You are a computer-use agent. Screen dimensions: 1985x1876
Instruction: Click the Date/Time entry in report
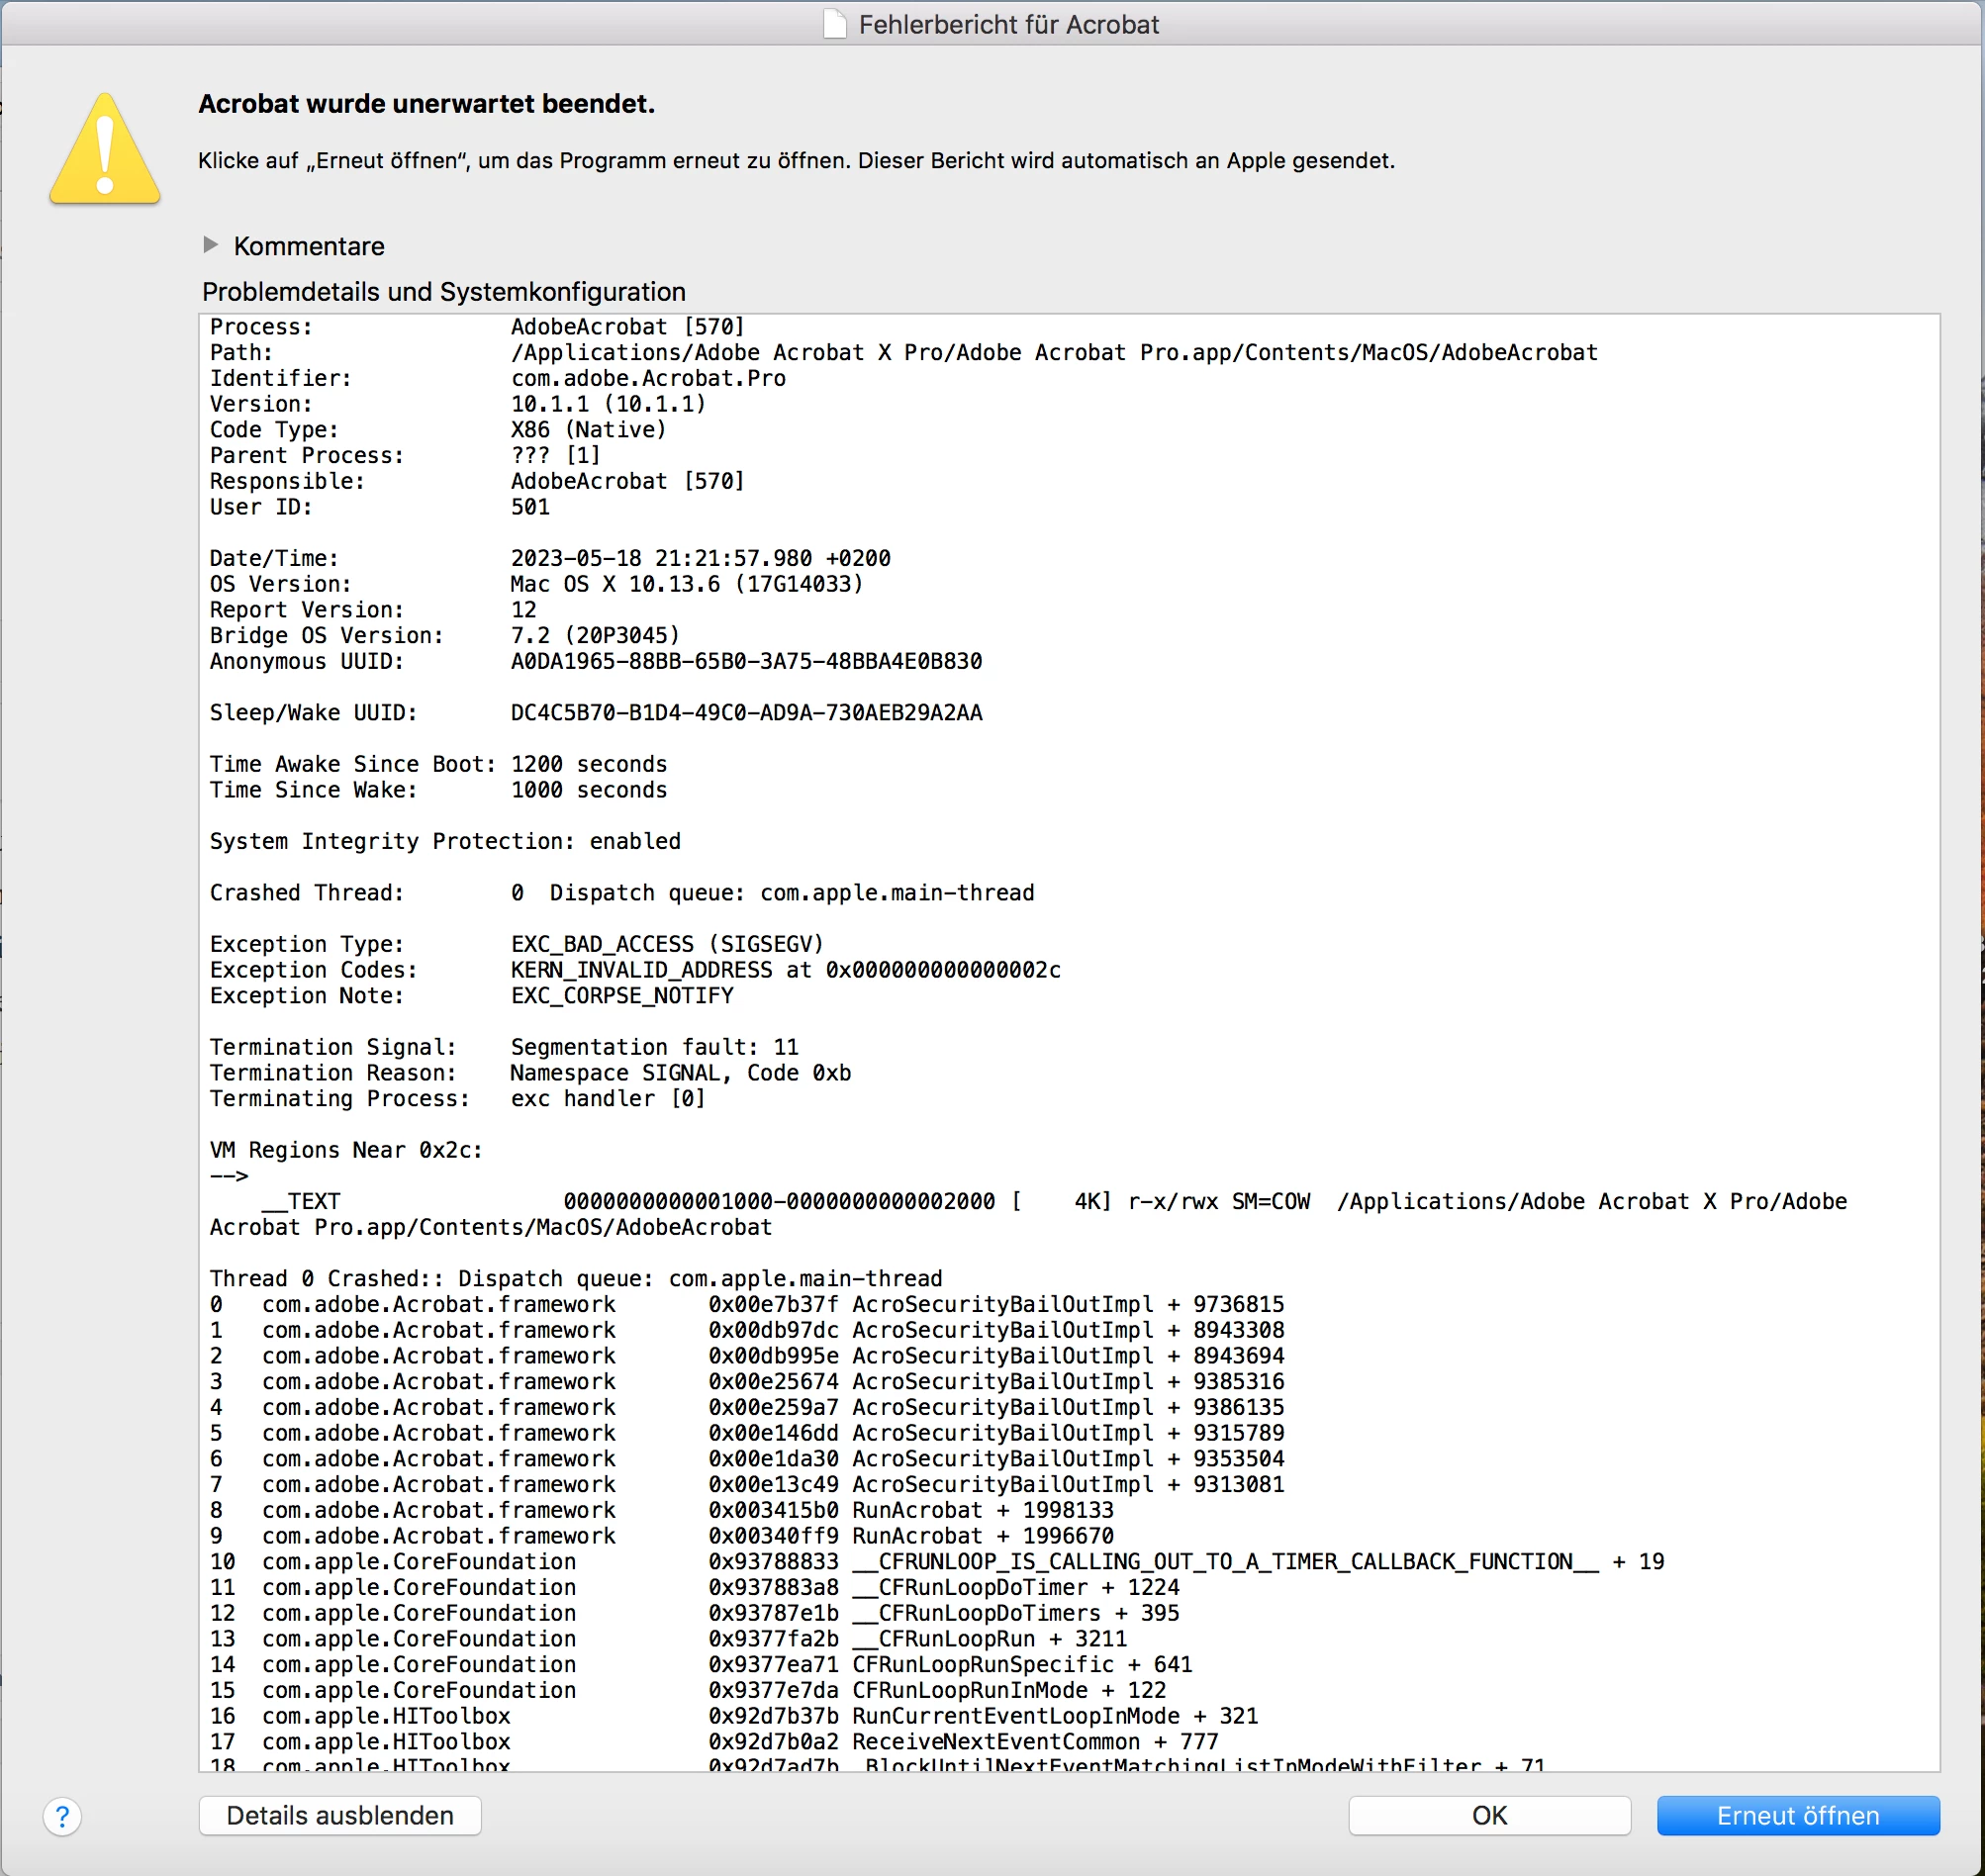click(x=549, y=558)
